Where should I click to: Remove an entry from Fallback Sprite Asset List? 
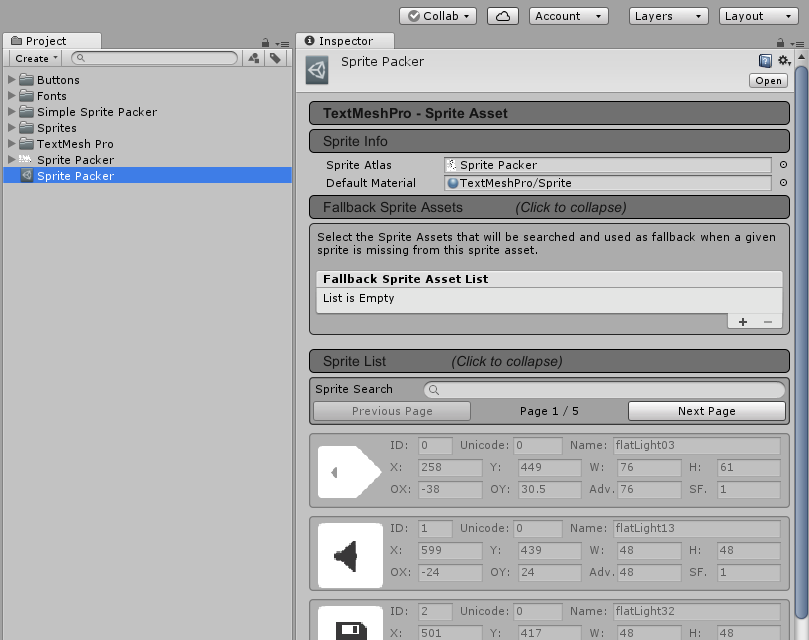(768, 322)
